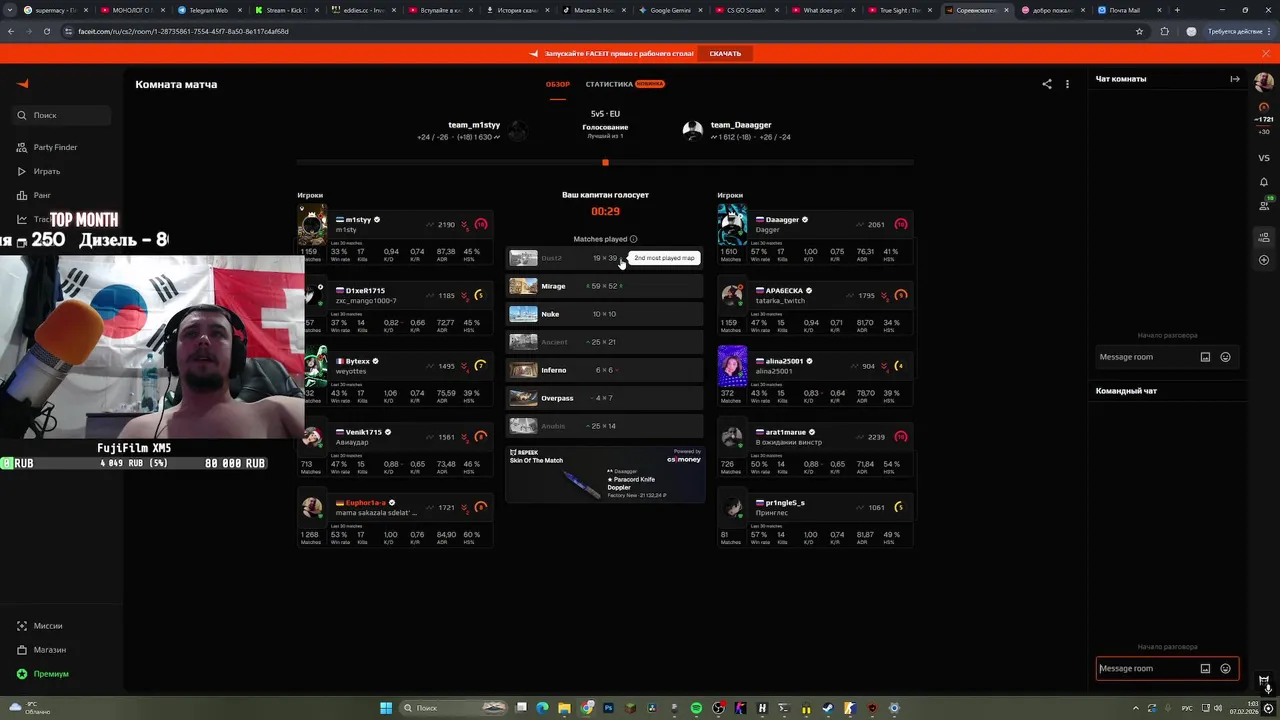Attach image in team chat input

[x=1205, y=668]
